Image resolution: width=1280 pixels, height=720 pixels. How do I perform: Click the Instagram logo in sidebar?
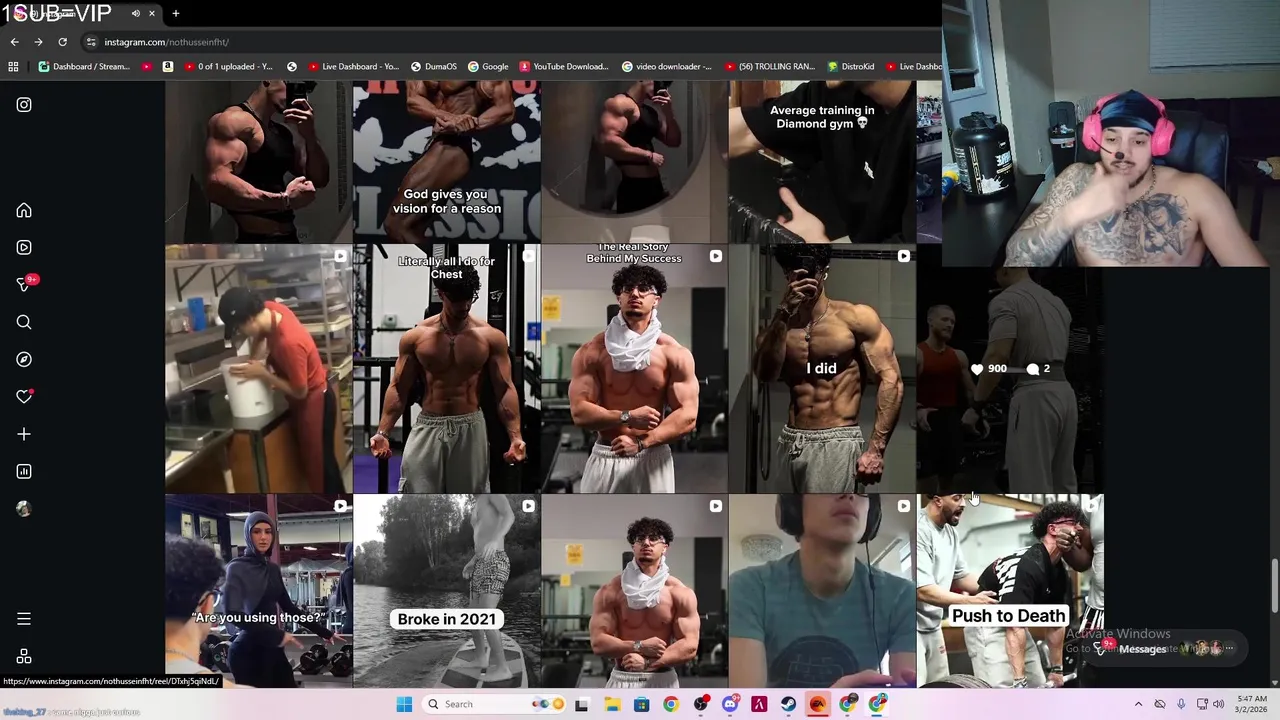click(24, 104)
